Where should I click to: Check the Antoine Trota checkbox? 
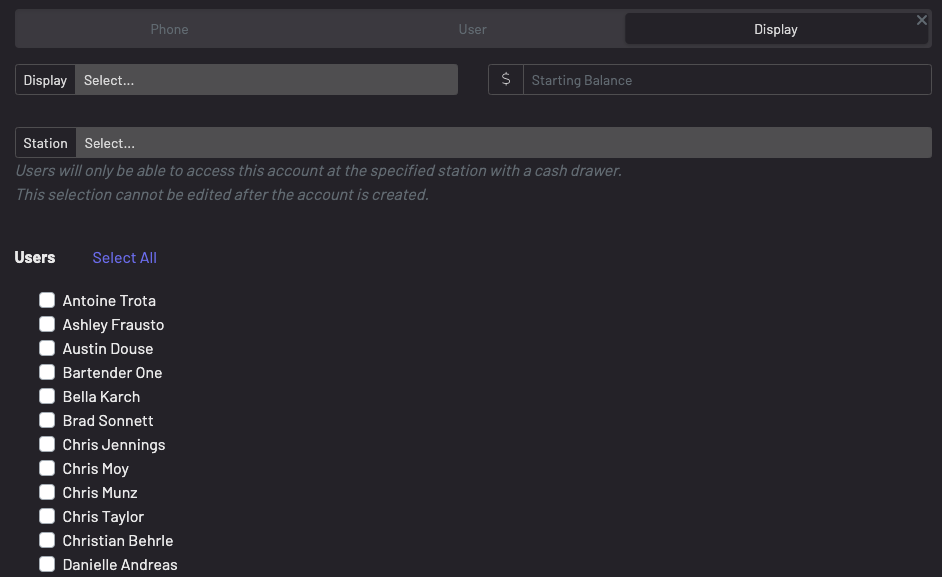pos(47,300)
